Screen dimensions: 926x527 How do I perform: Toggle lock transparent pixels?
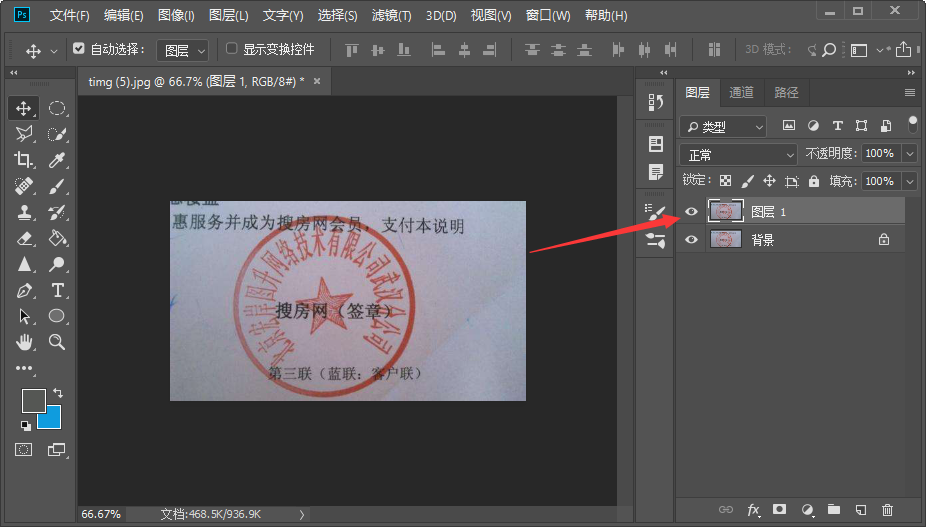click(x=725, y=181)
